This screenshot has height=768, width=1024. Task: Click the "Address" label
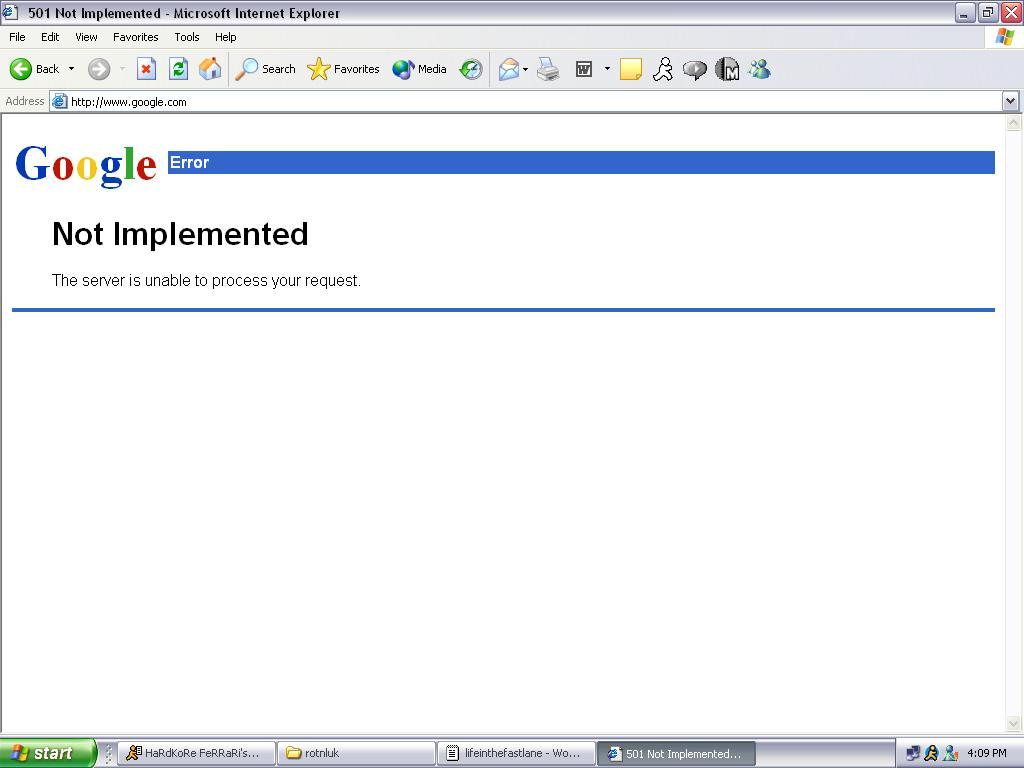click(25, 101)
